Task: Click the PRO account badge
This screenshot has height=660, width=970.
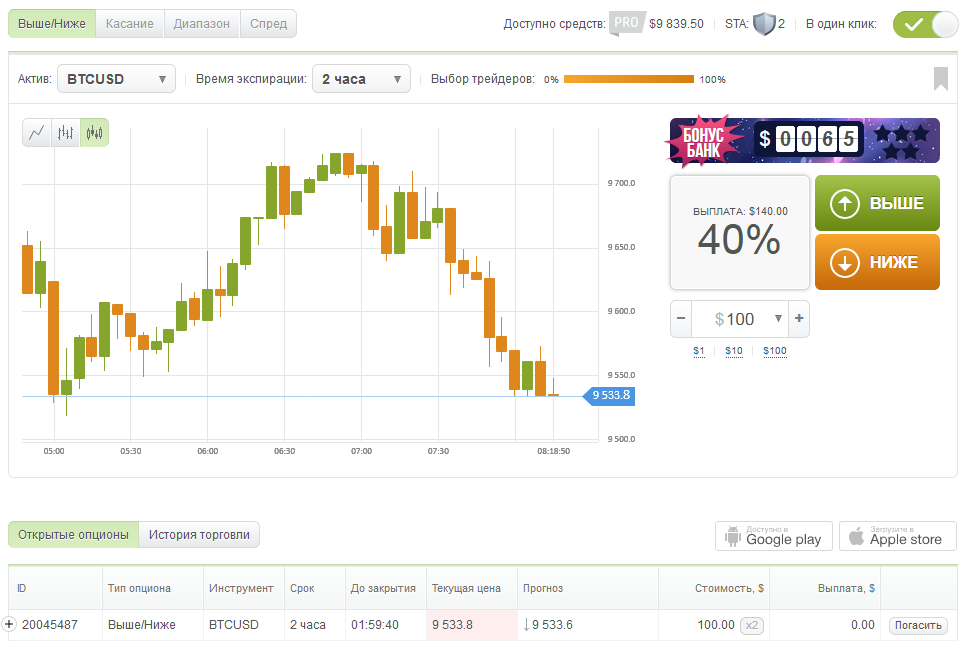Action: (626, 23)
